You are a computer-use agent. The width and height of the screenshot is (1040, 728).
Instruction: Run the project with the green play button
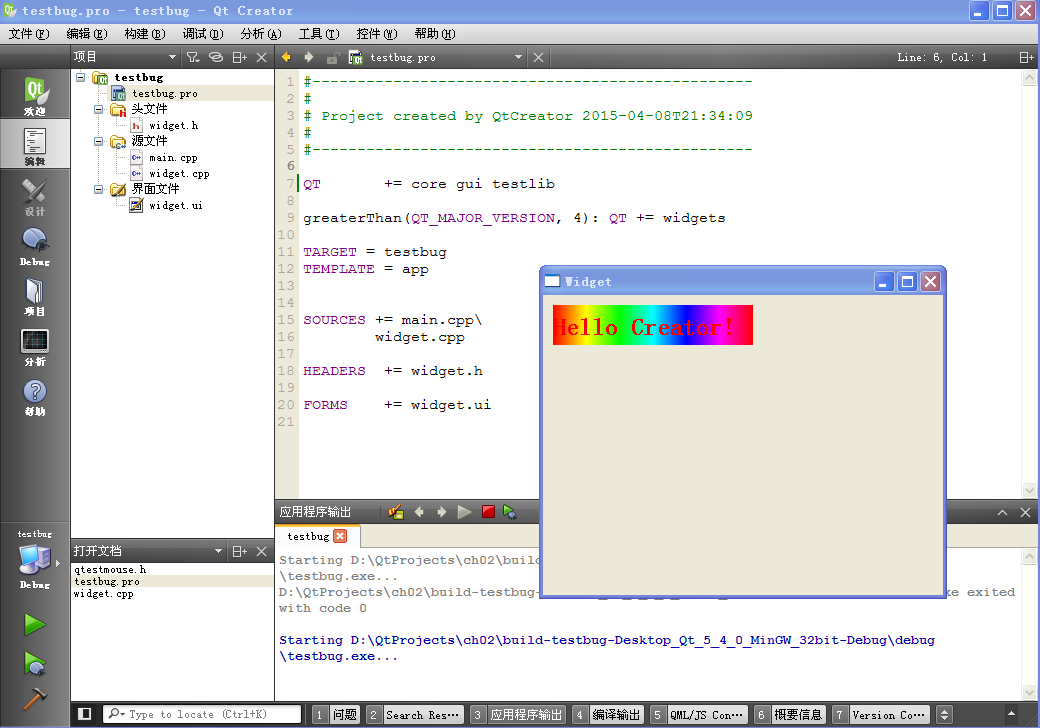click(34, 625)
